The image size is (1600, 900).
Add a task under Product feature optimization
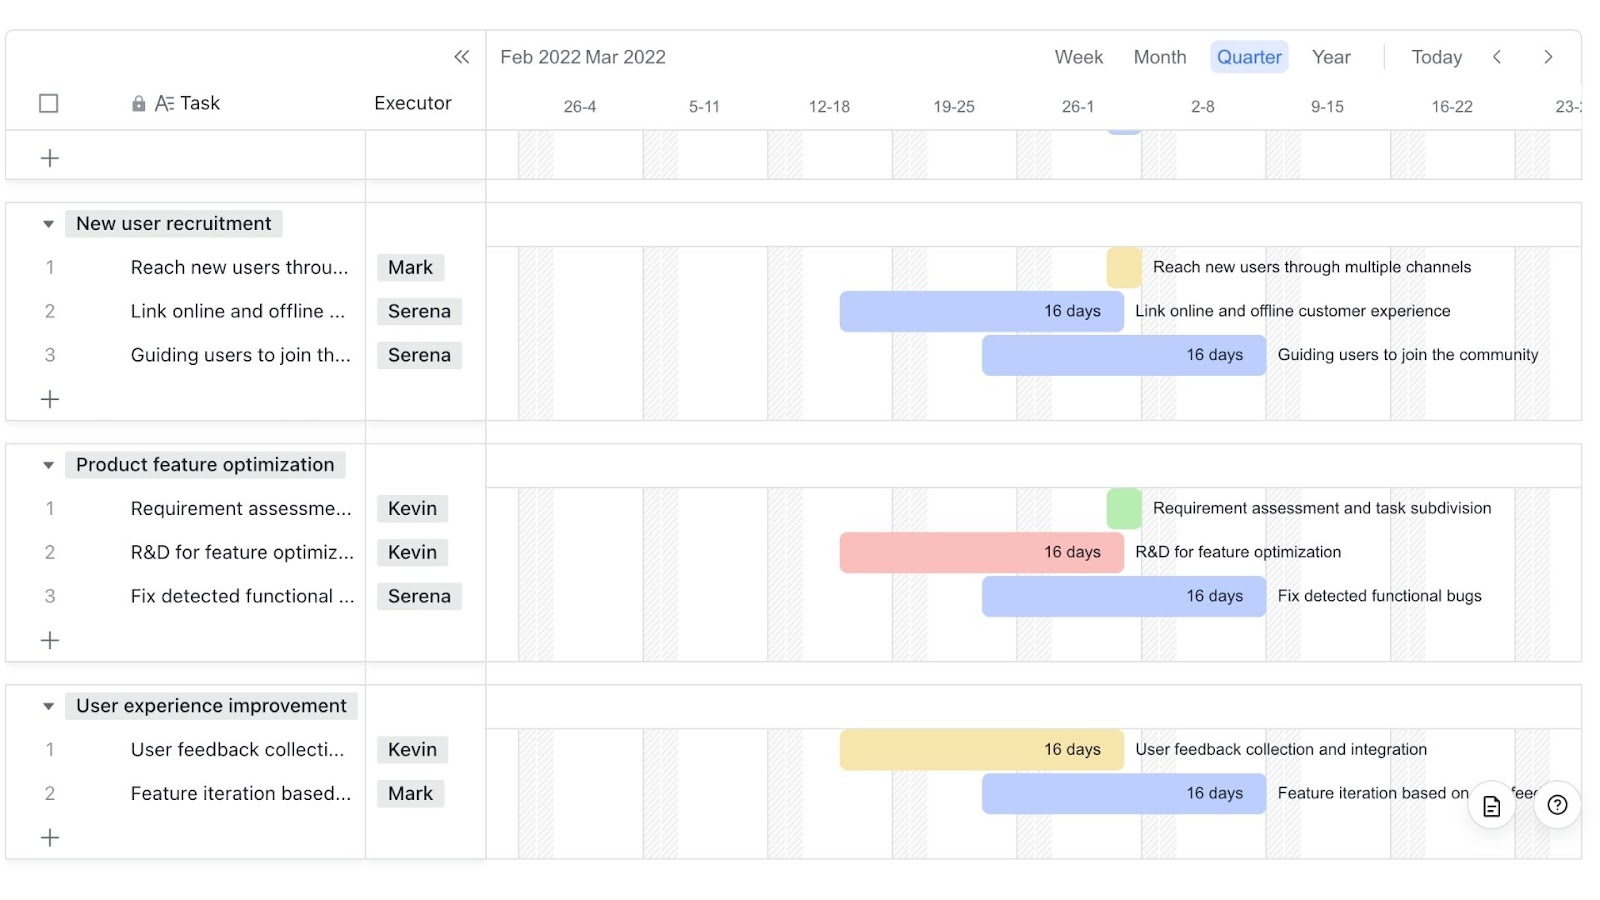(50, 640)
